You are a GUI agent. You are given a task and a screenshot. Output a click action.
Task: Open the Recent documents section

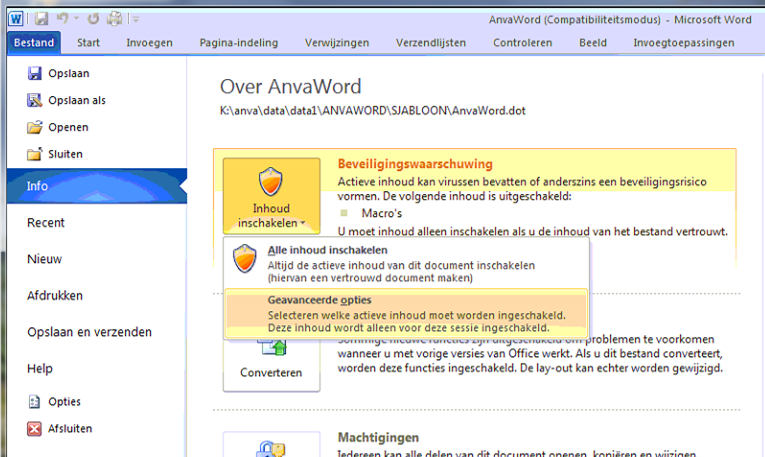click(x=45, y=223)
